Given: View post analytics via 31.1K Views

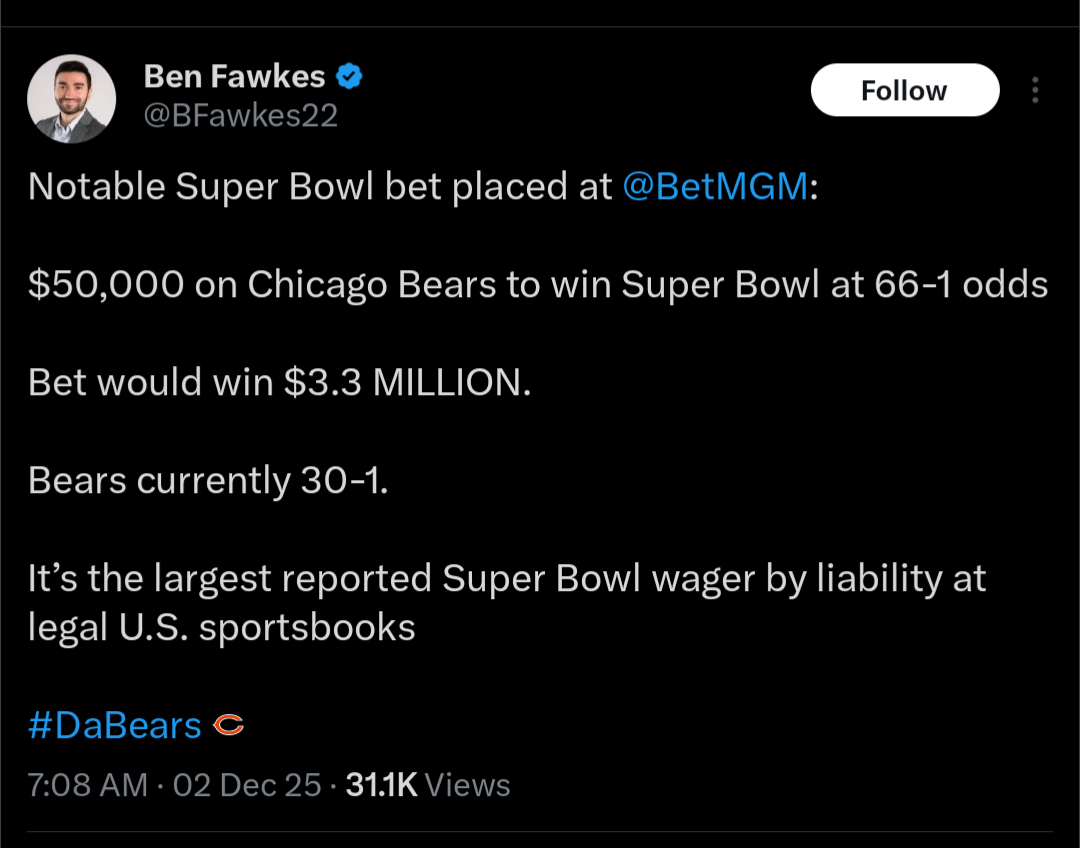Looking at the screenshot, I should (382, 785).
